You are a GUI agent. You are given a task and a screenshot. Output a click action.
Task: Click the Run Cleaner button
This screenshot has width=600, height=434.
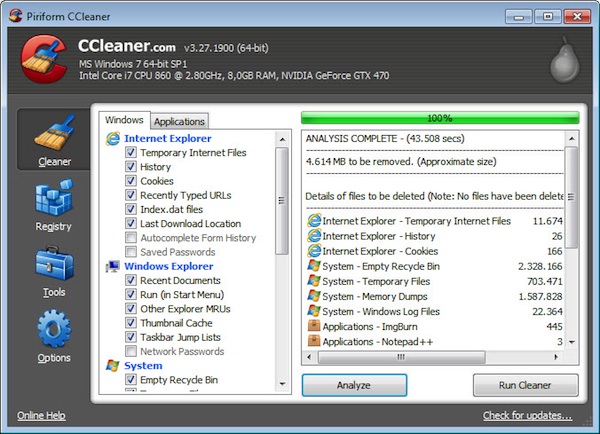tap(525, 385)
